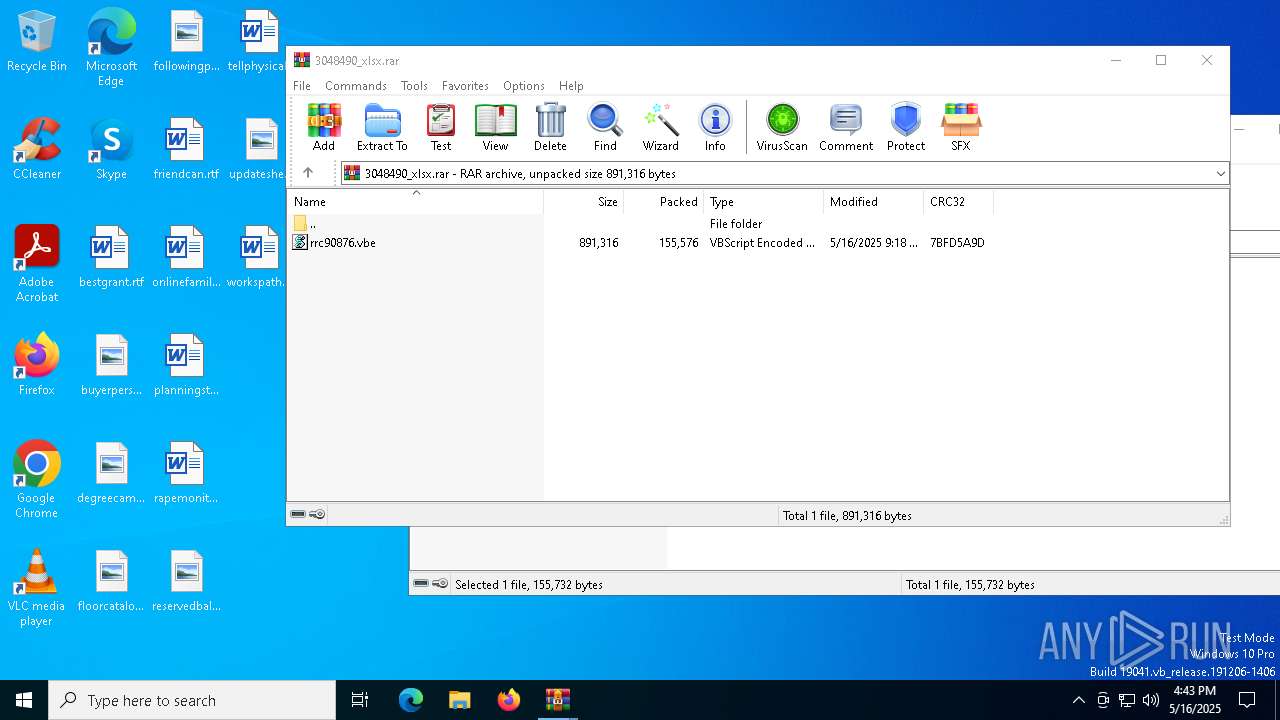Sort by the Size column header
This screenshot has height=720, width=1280.
(584, 202)
